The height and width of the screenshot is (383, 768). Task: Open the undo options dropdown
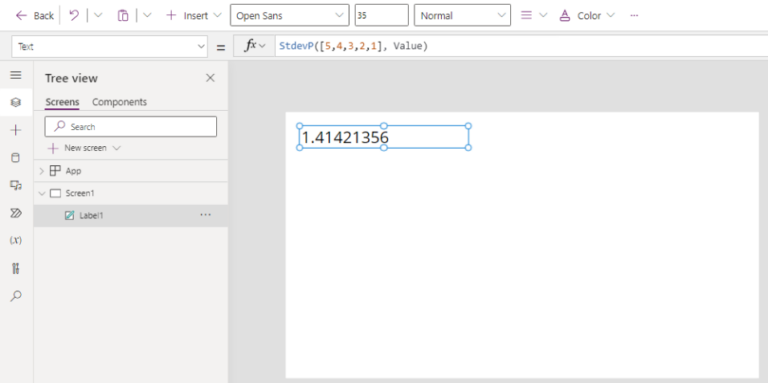(98, 15)
